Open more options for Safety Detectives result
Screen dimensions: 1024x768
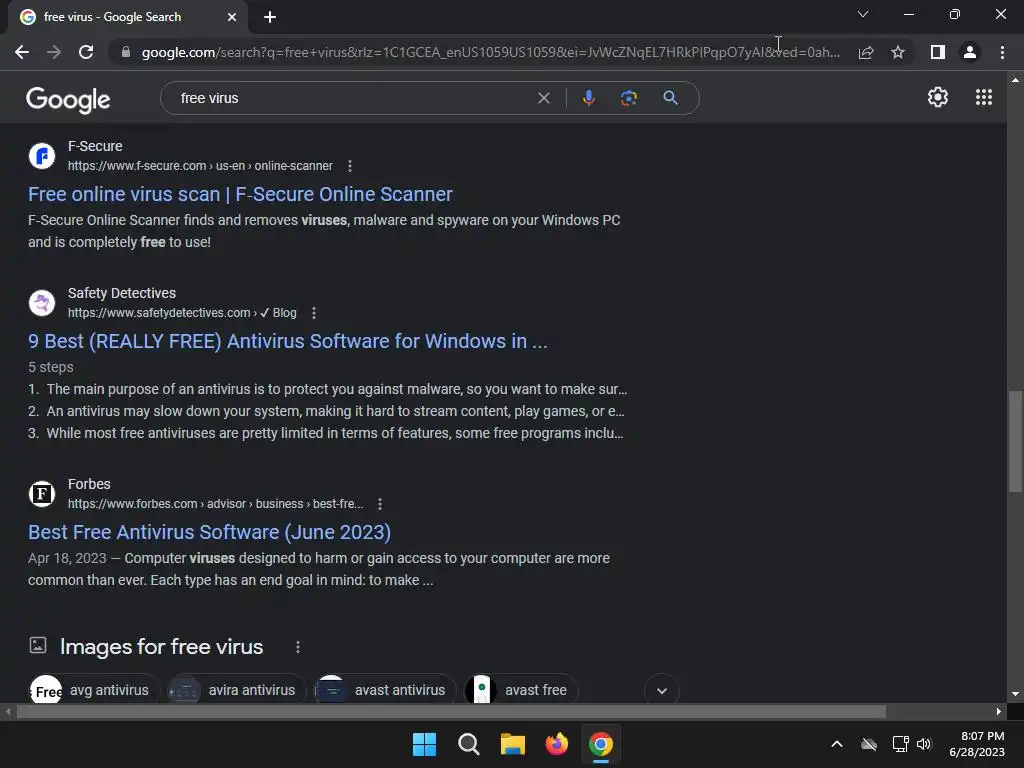[x=314, y=313]
